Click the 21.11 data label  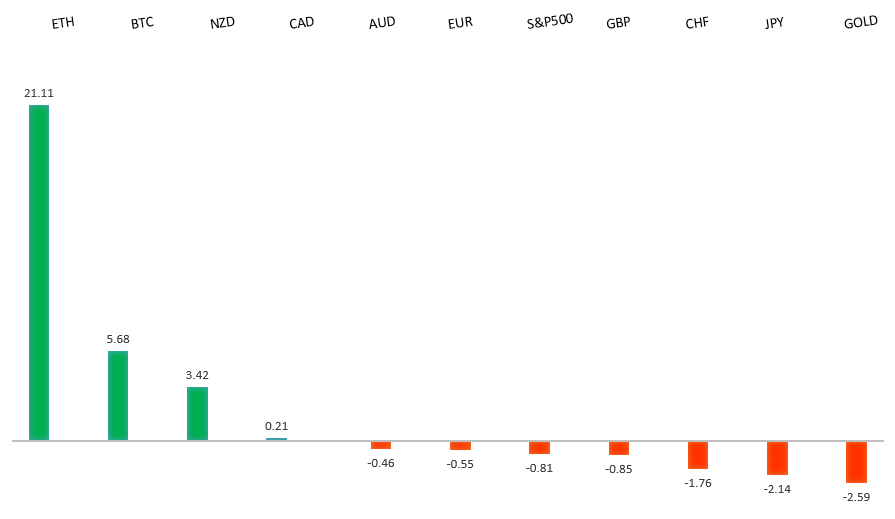[x=39, y=94]
